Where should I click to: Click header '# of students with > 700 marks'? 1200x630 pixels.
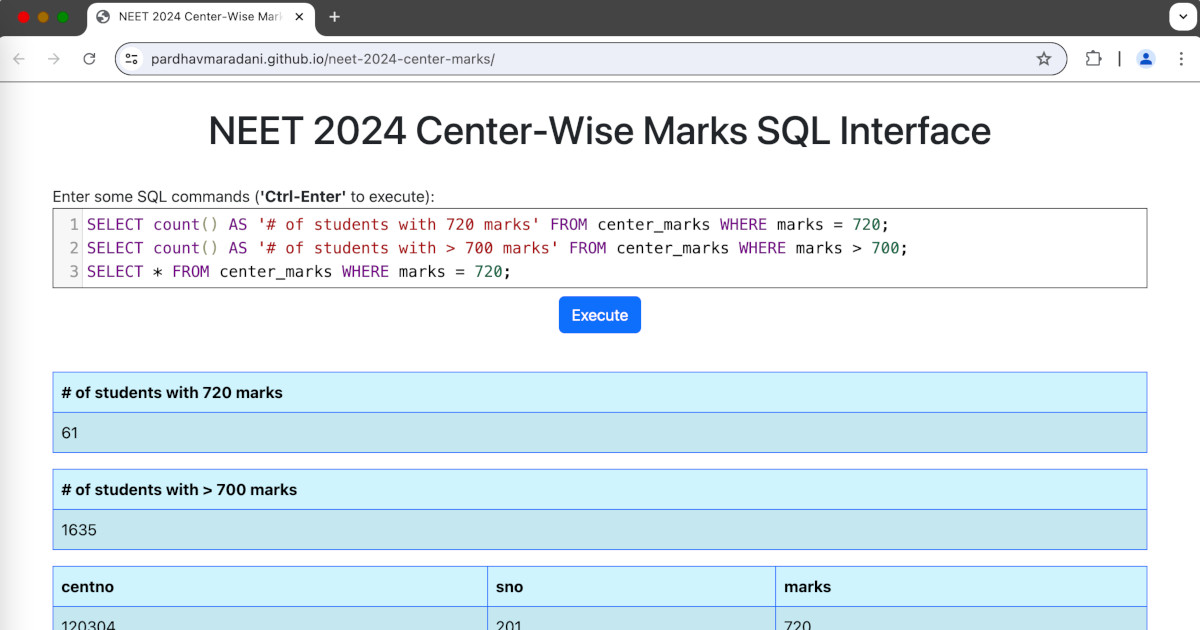pyautogui.click(x=600, y=490)
